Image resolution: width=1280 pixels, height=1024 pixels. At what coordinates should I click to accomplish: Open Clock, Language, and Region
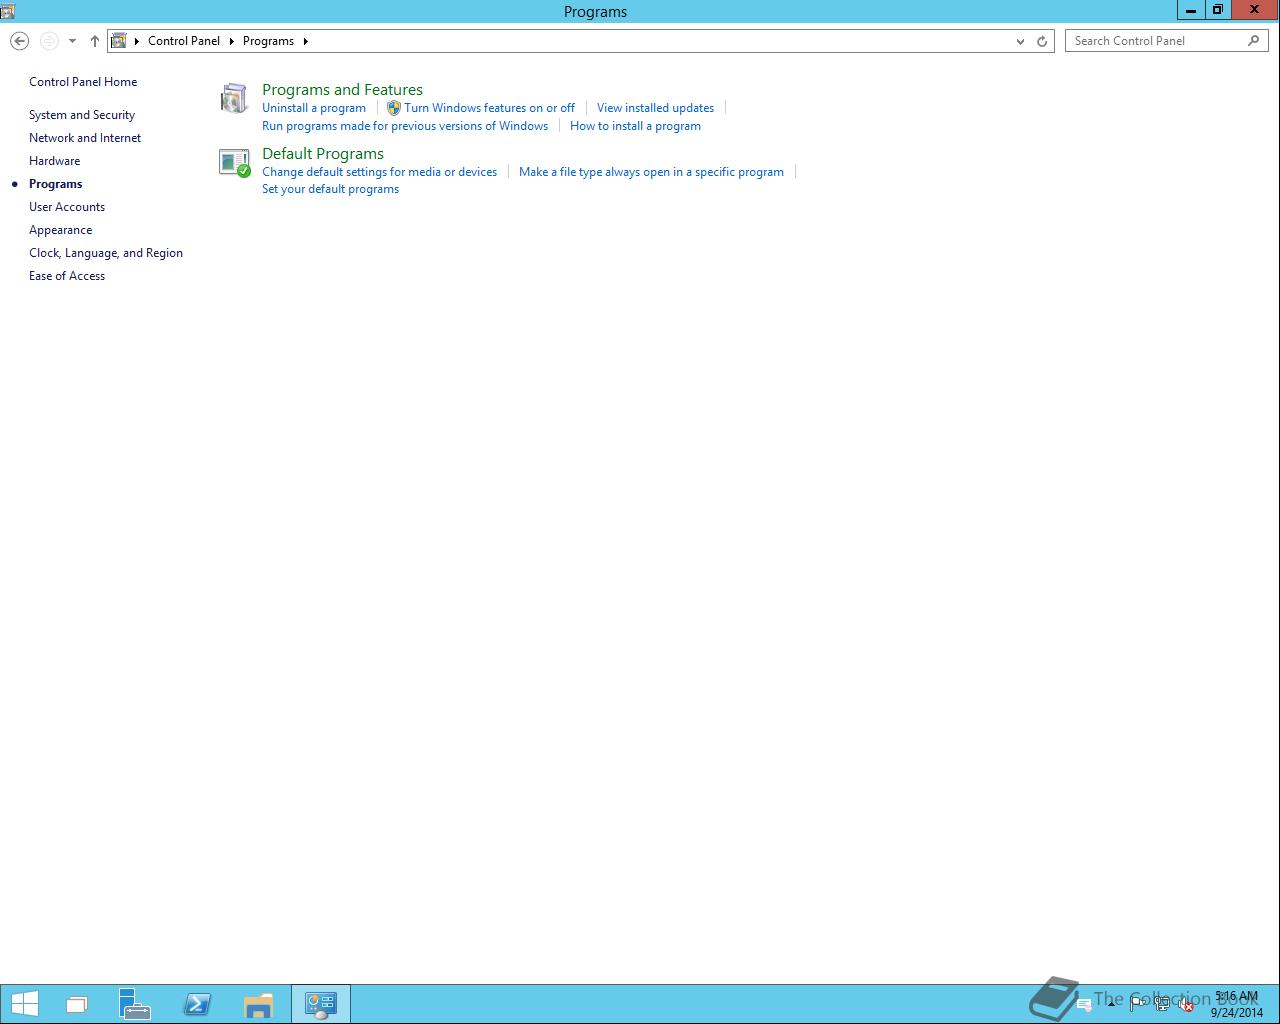106,253
